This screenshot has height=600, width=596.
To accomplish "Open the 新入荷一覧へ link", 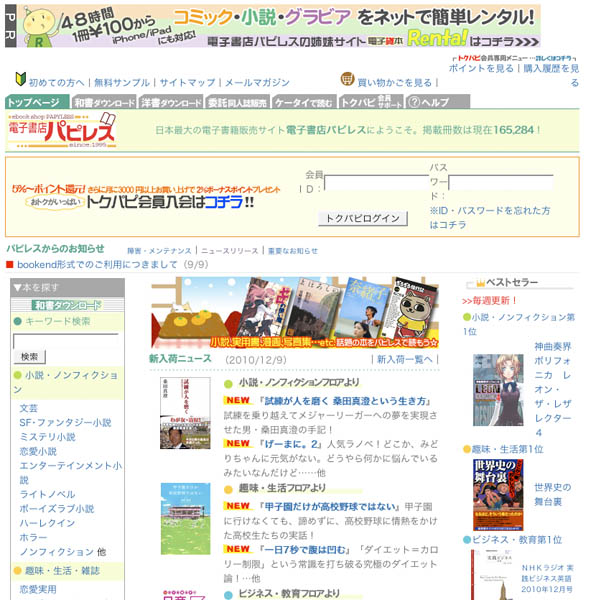I will [x=404, y=359].
